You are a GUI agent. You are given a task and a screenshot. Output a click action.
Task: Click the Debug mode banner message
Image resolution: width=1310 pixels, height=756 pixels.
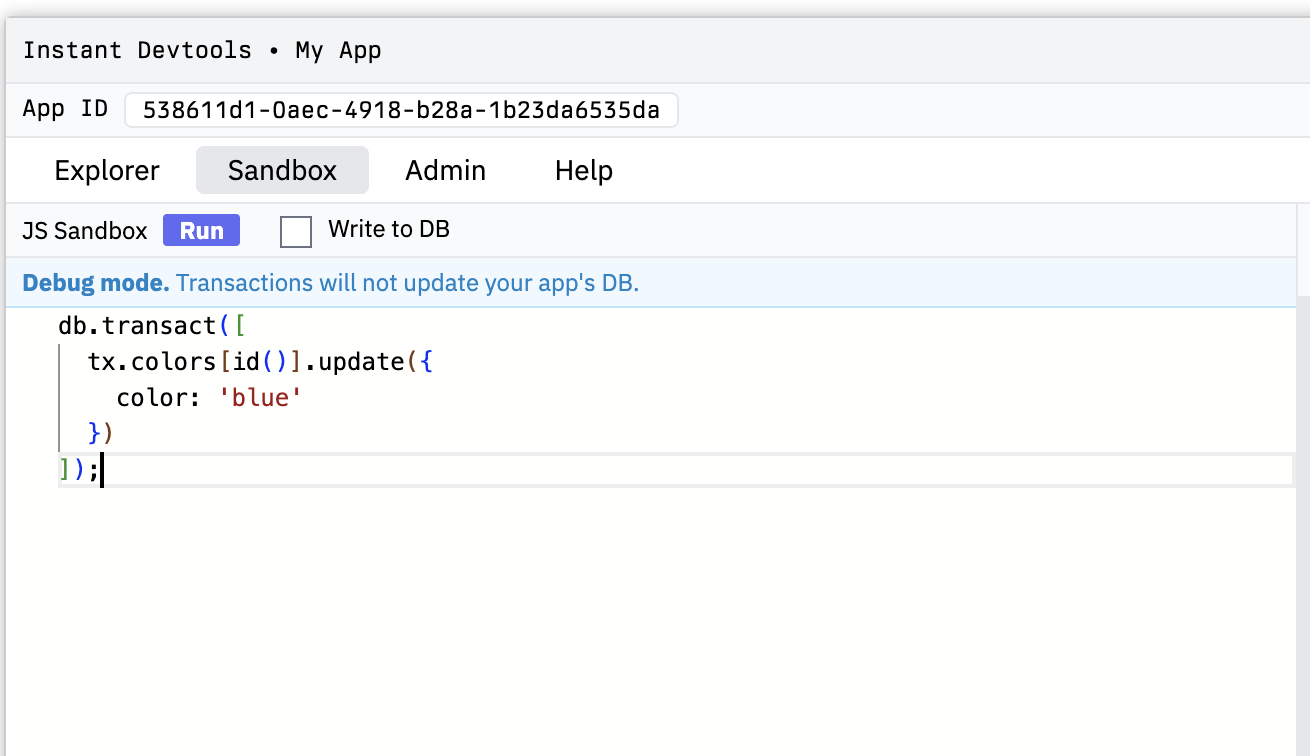[x=330, y=283]
